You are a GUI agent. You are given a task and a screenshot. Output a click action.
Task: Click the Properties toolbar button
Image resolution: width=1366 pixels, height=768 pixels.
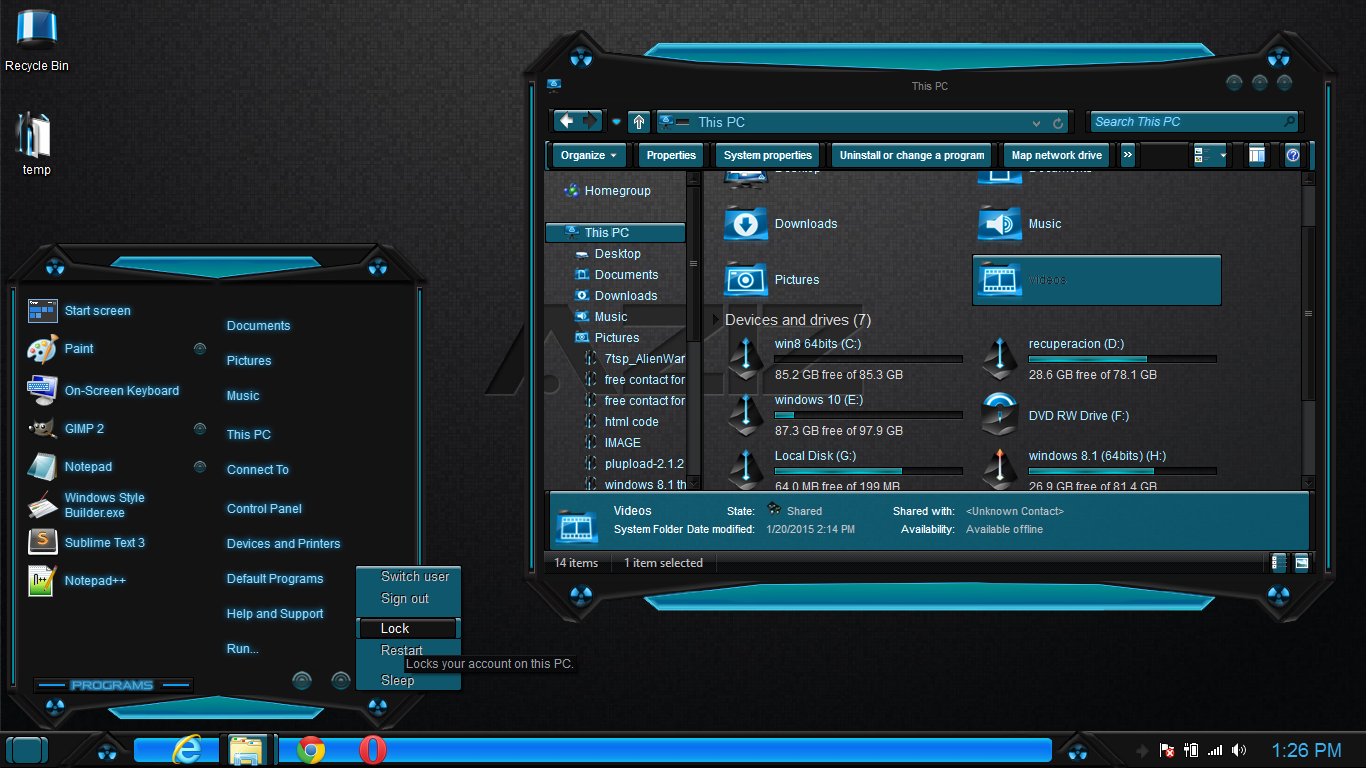click(671, 155)
